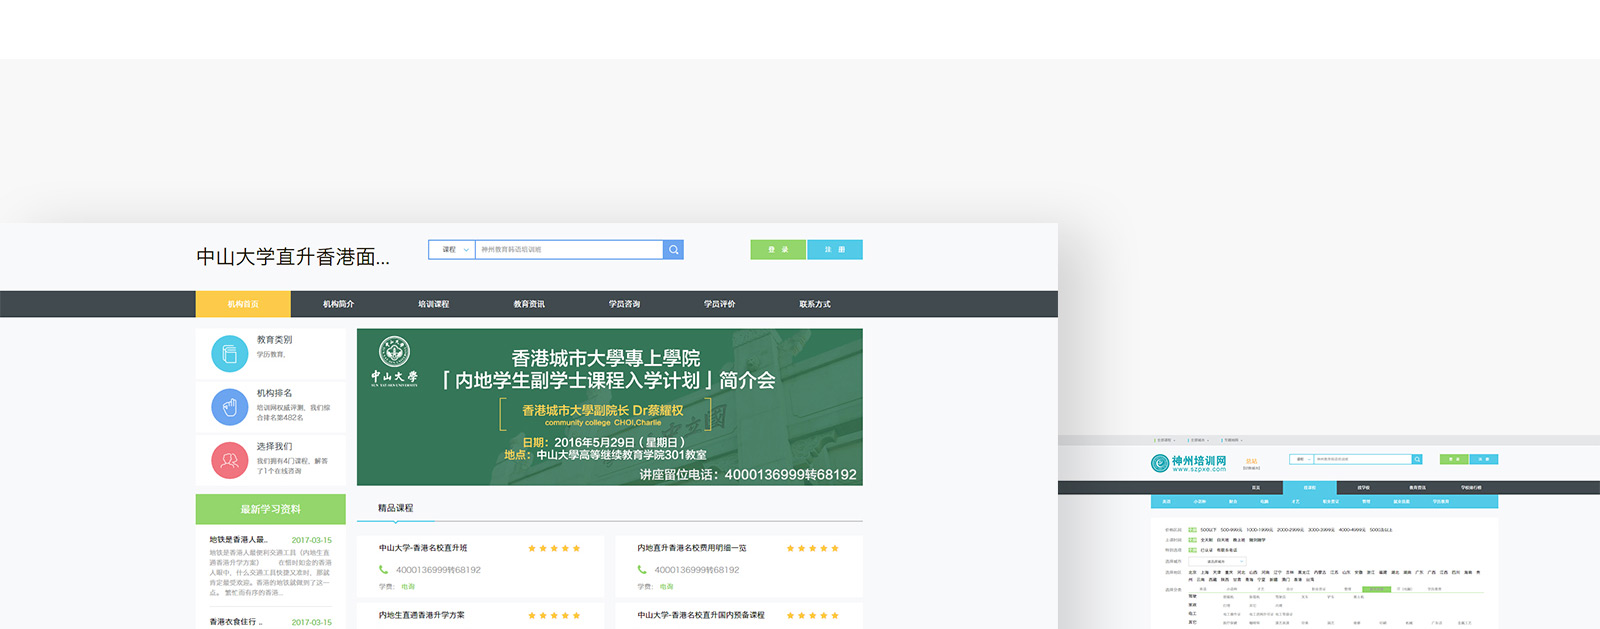The image size is (1600, 629).
Task: Select the 机构首页 navigation tab
Action: pos(243,304)
